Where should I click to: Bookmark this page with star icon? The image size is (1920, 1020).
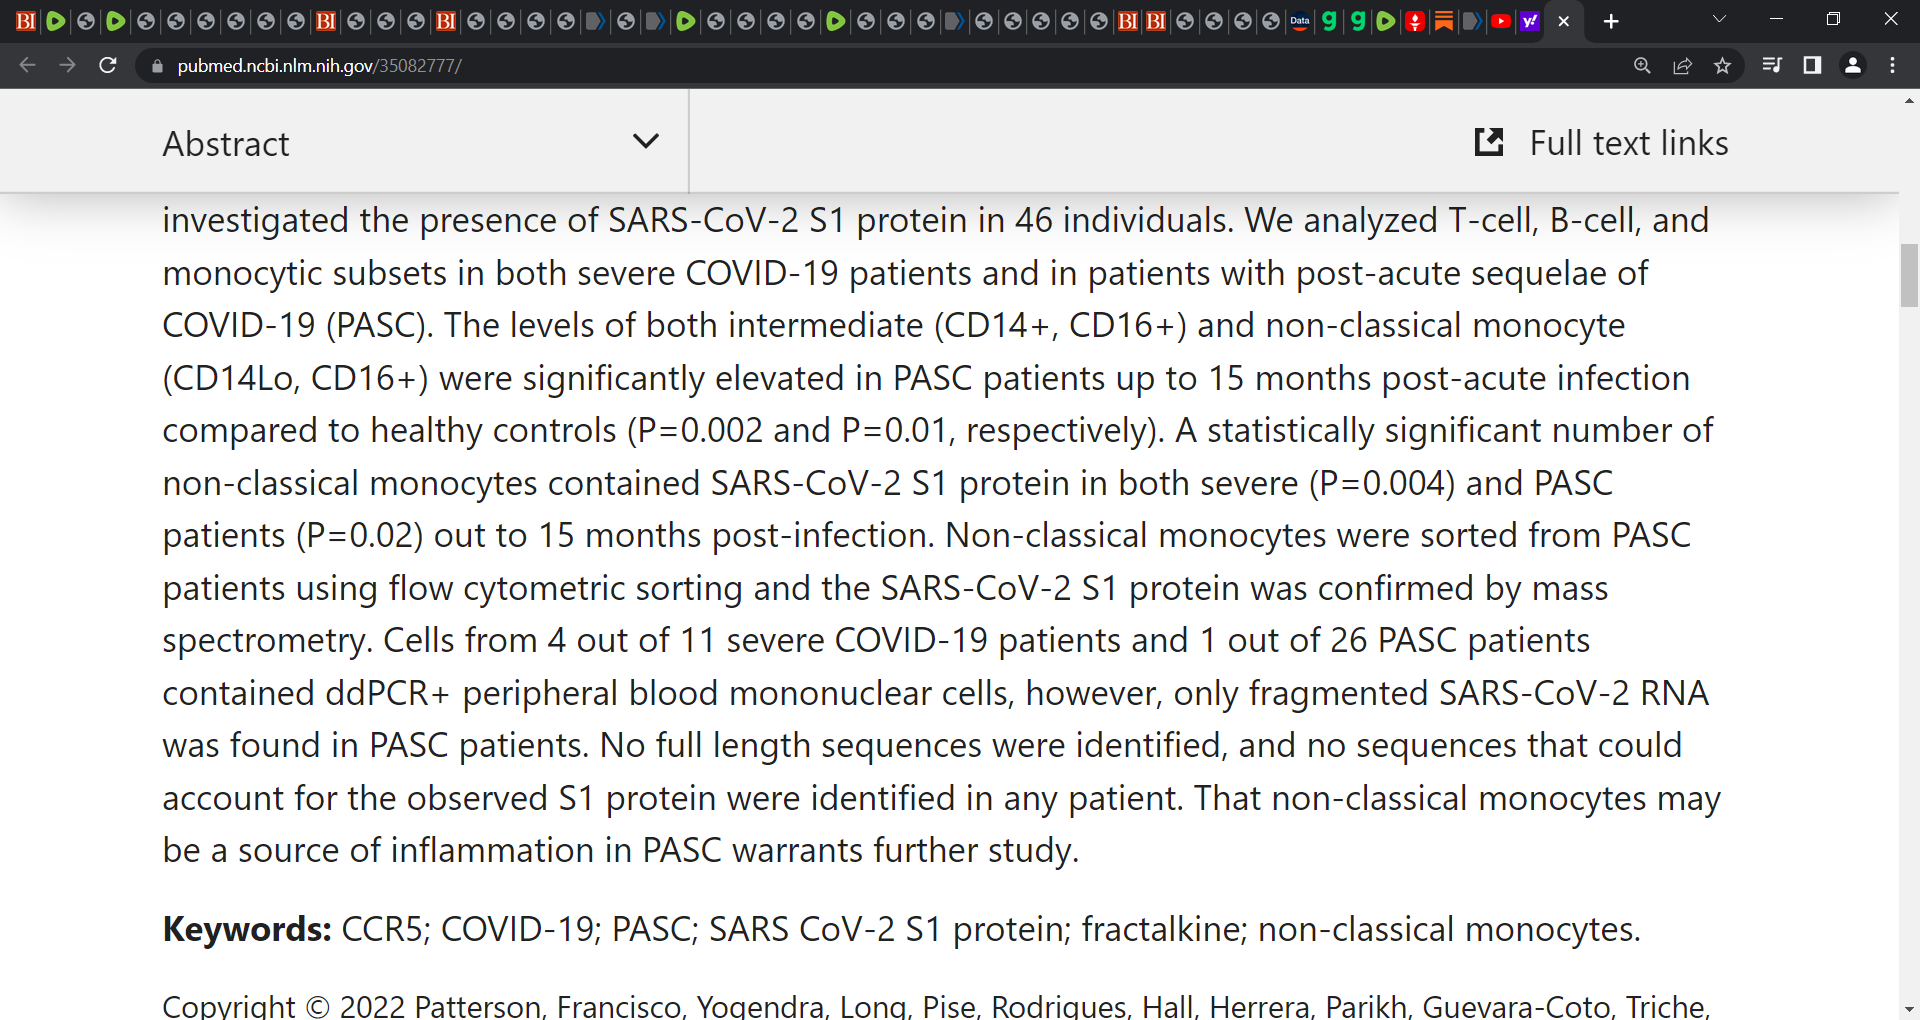tap(1722, 65)
